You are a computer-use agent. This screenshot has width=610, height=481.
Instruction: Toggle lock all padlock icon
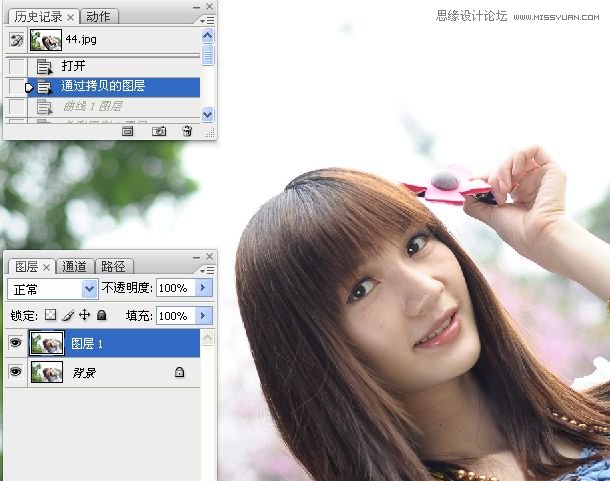(102, 315)
